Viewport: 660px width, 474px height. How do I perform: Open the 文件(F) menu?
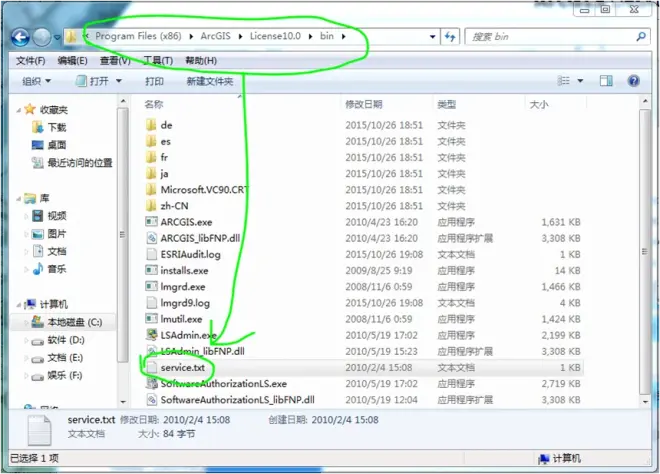(32, 61)
